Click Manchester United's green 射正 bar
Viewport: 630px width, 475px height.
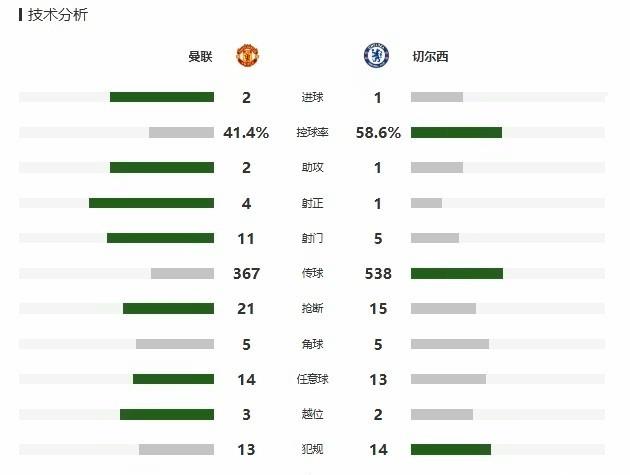point(151,203)
